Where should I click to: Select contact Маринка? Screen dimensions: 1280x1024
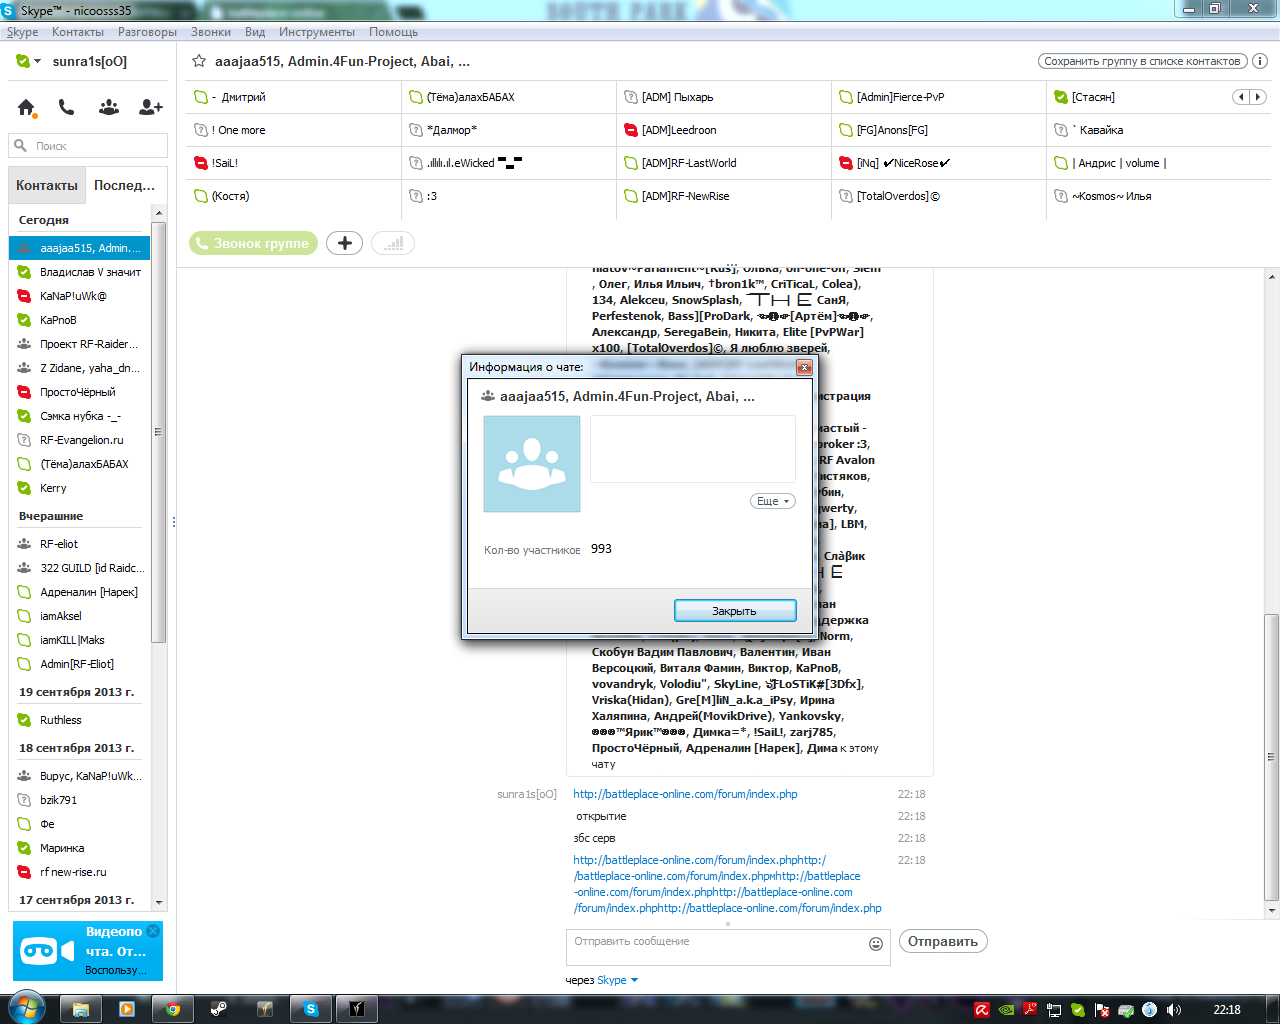tap(80, 848)
